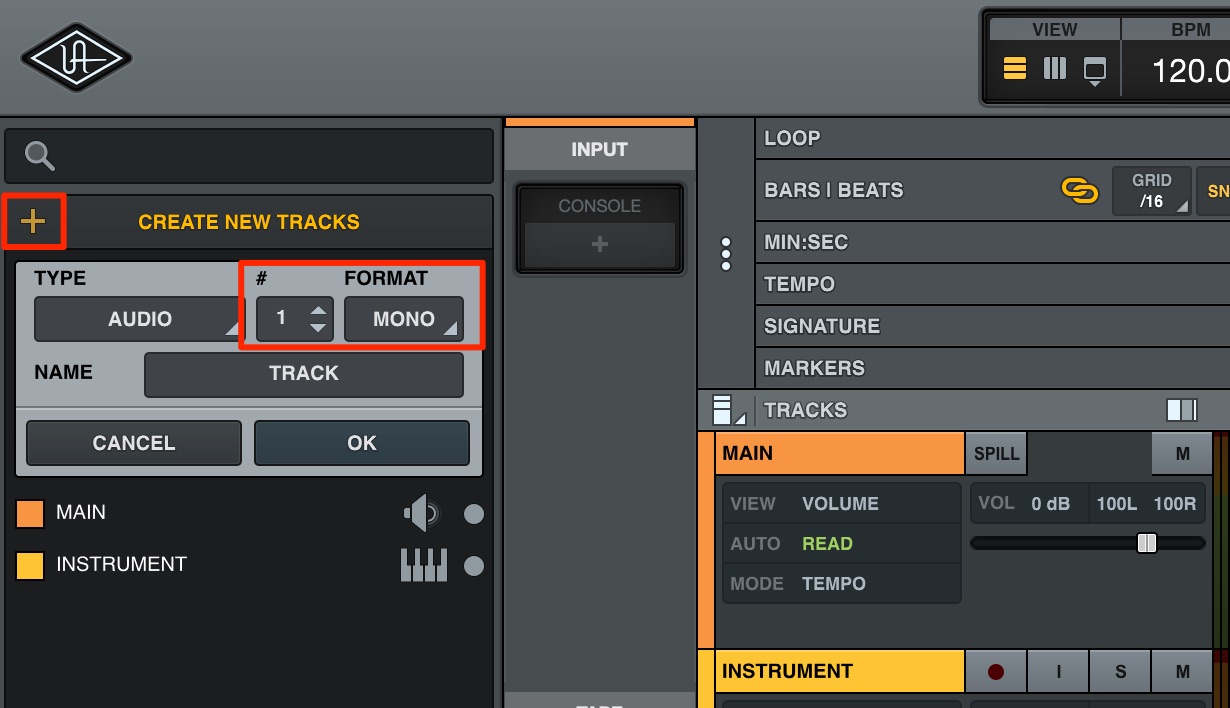1230x708 pixels.
Task: Click the piano keys icon on INSTRUMENT row
Action: click(x=423, y=566)
